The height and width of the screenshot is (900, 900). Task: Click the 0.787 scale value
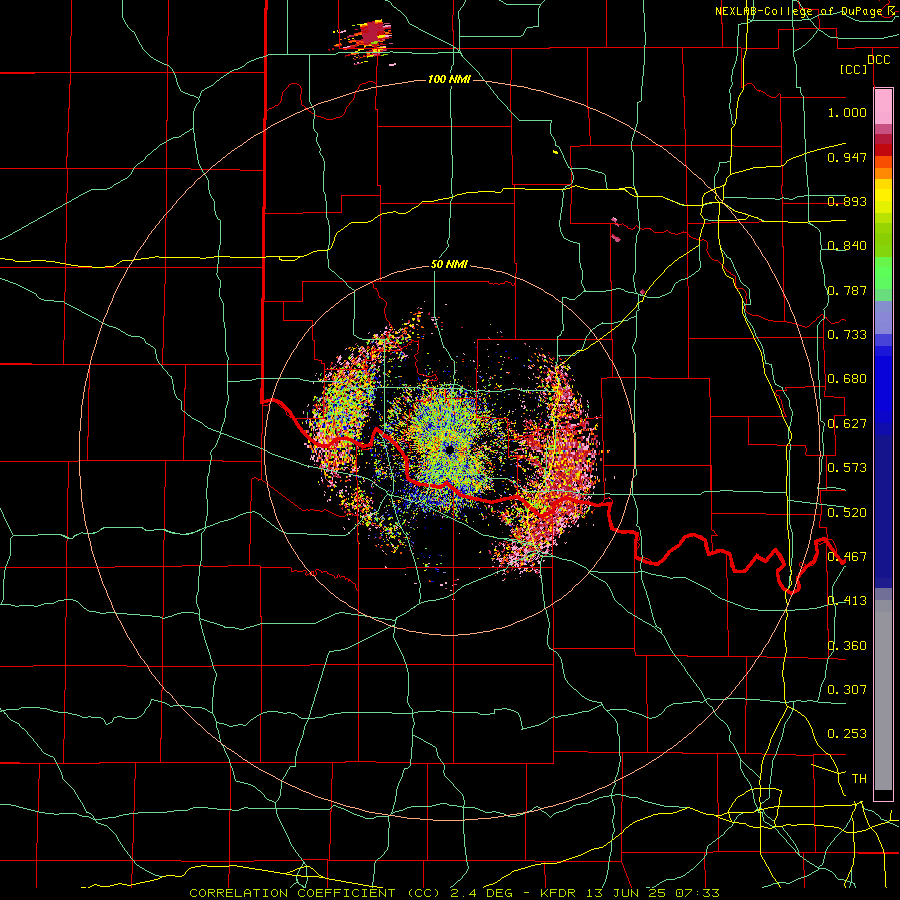point(847,290)
